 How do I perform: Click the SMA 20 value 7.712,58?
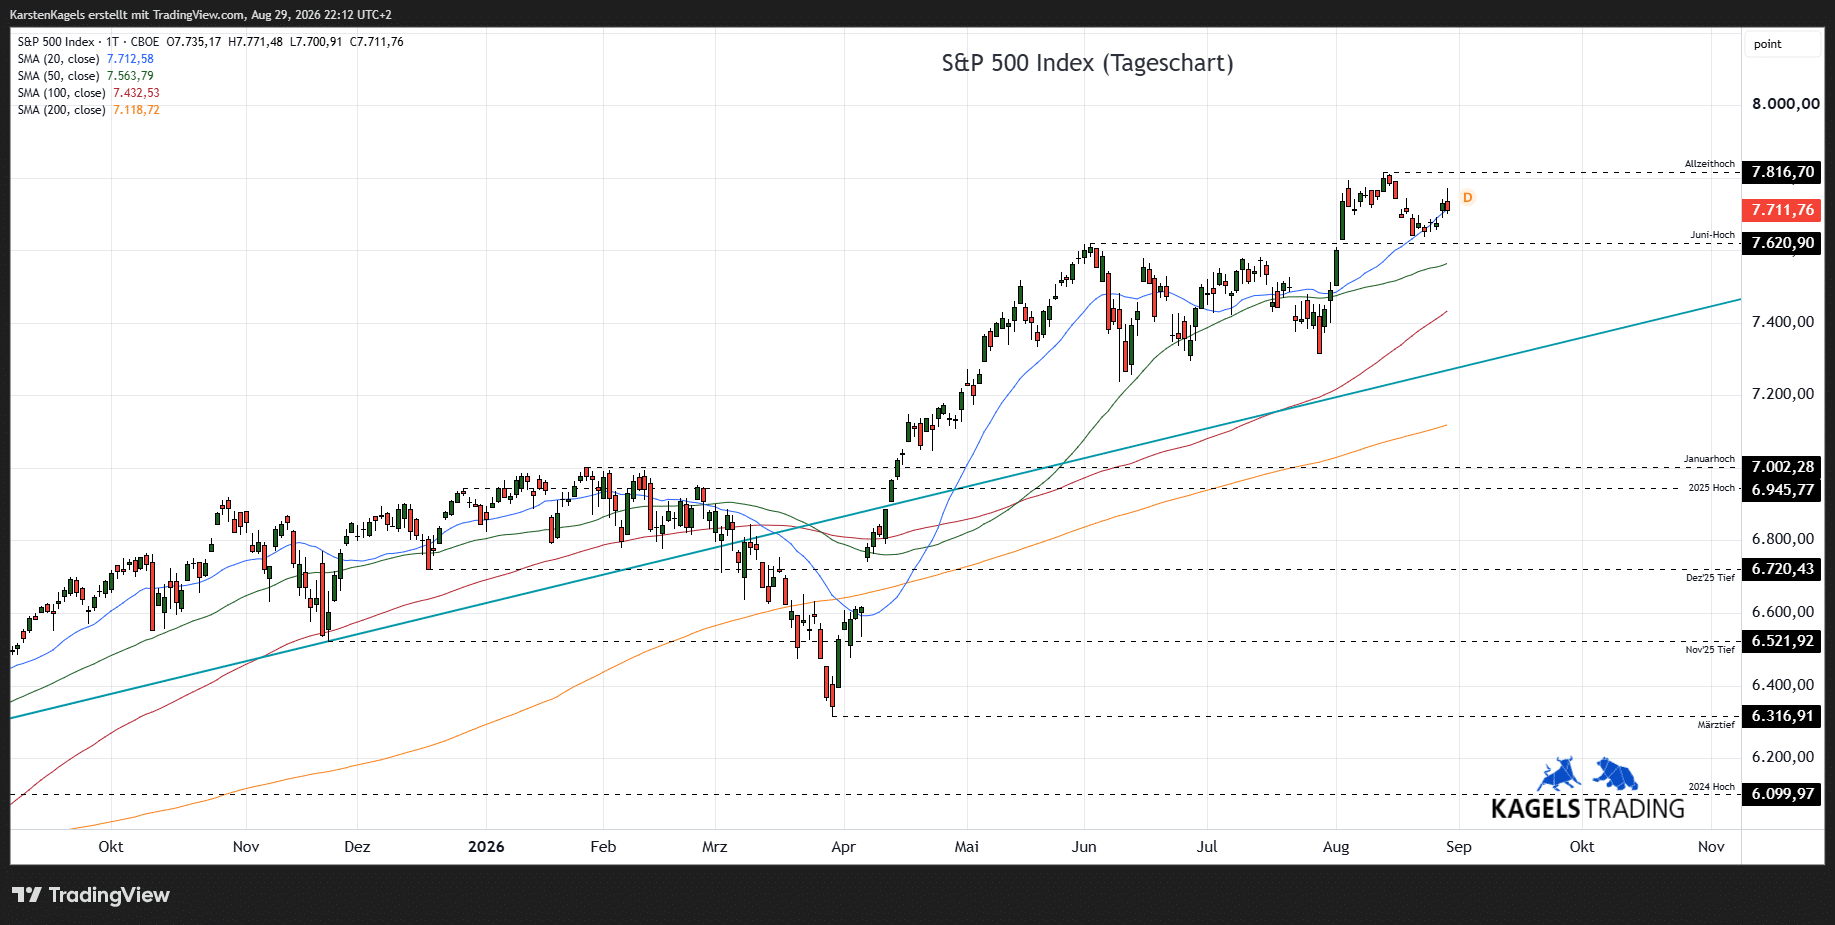130,59
